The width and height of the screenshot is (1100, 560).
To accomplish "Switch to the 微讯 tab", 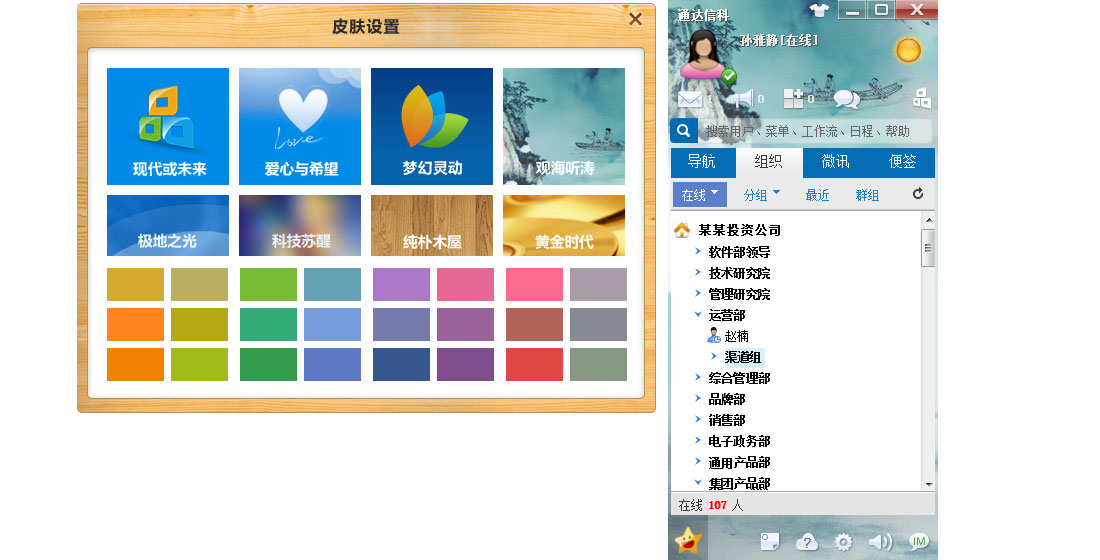I will point(835,162).
